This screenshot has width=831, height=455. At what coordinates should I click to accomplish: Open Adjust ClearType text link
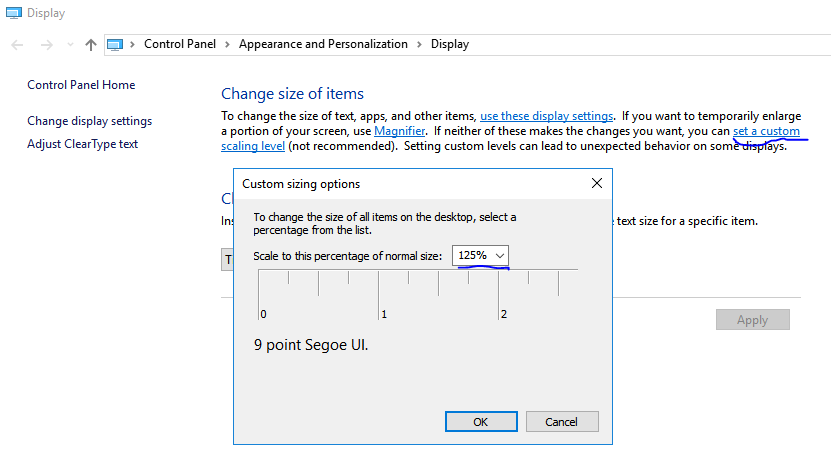click(82, 144)
